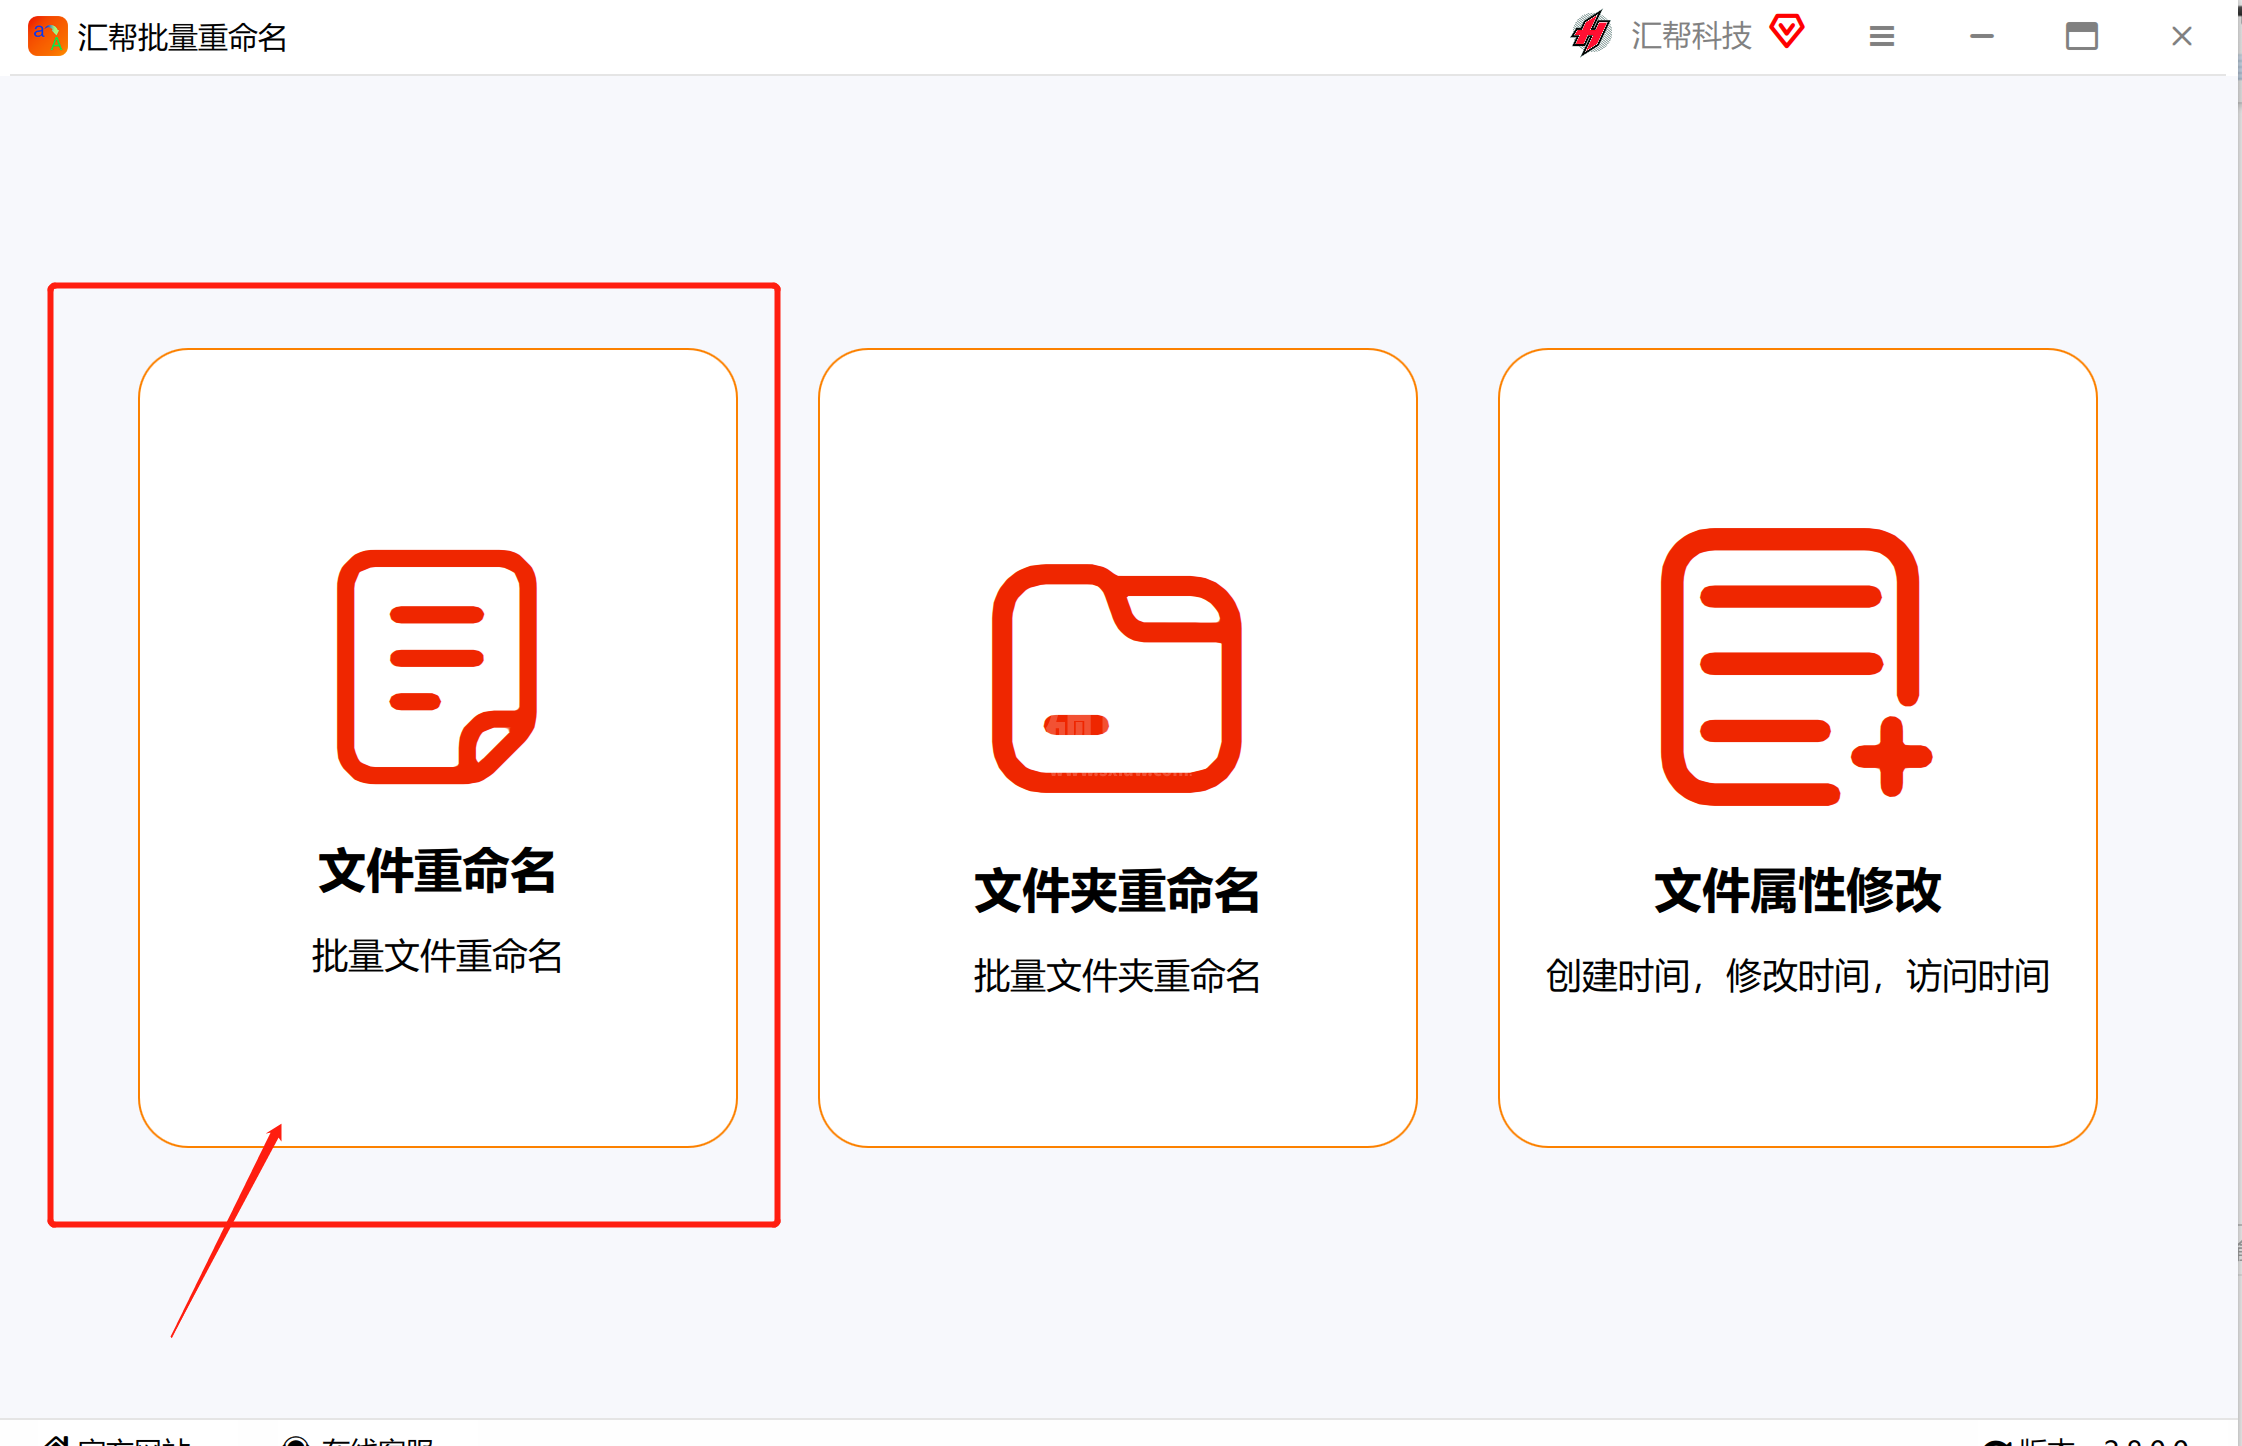This screenshot has width=2242, height=1446.
Task: Click the 版本 version number in the footer
Action: click(2086, 1440)
